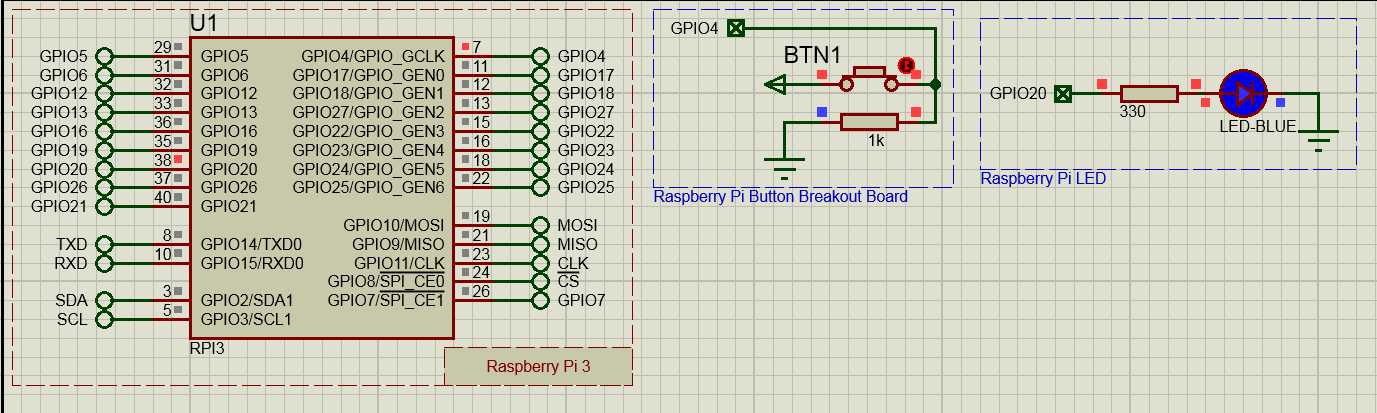Click the ground symbol in Button Breakout Board
This screenshot has width=1377, height=413.
786,167
